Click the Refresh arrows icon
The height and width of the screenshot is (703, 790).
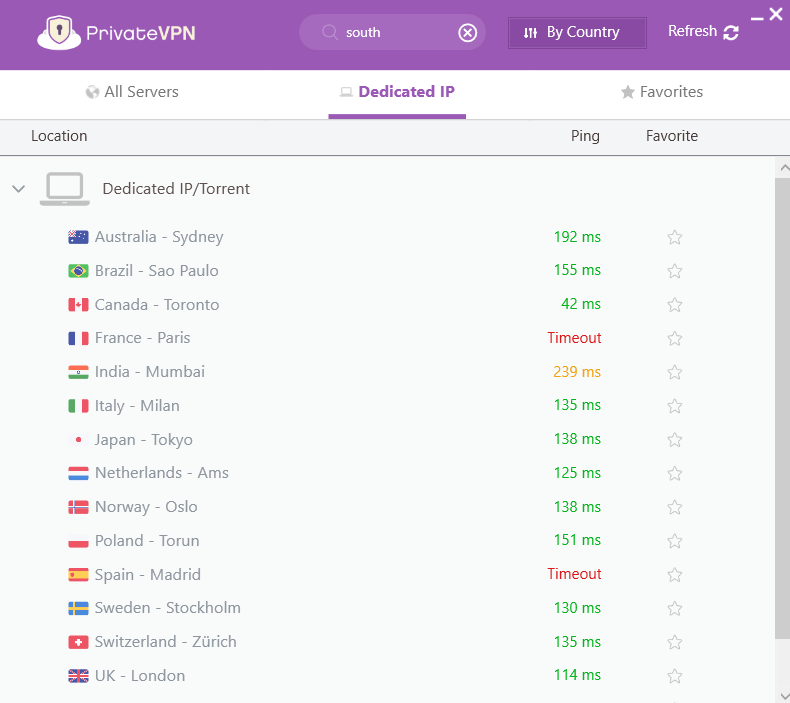(x=731, y=33)
